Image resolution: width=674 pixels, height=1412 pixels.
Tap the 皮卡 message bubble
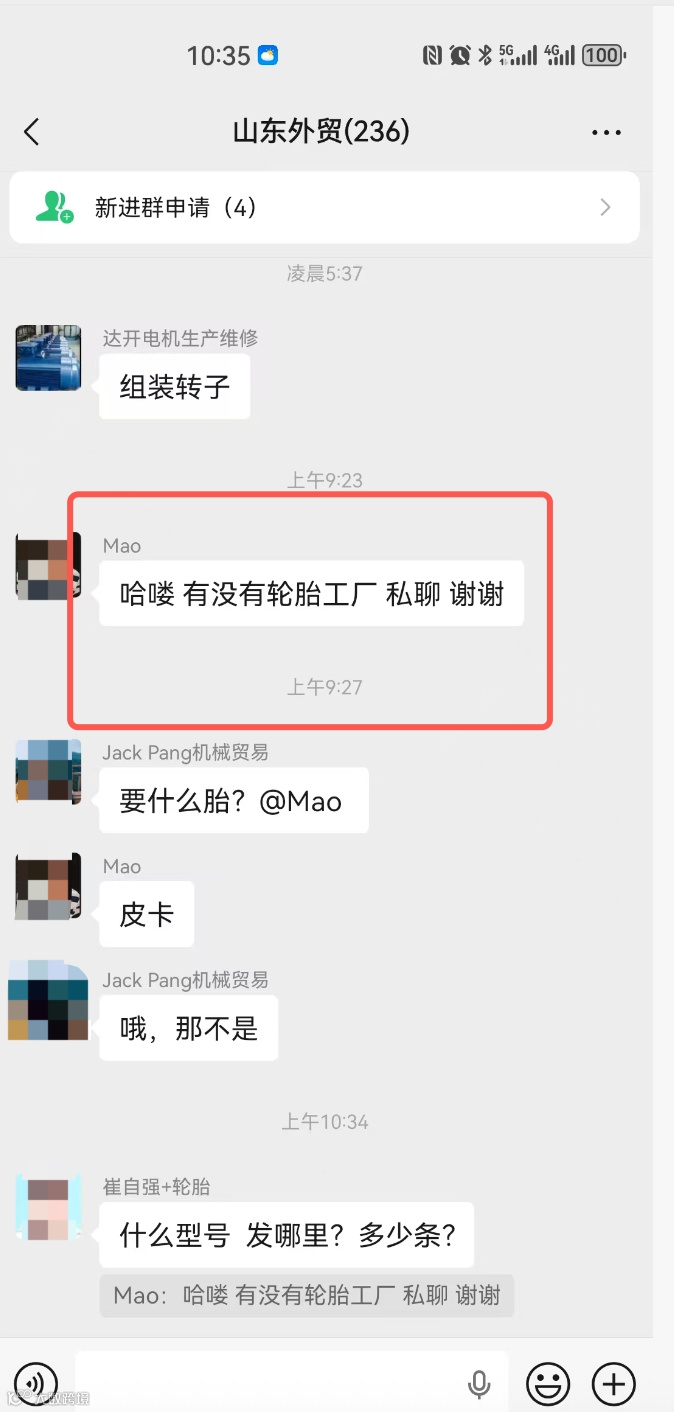coord(147,914)
